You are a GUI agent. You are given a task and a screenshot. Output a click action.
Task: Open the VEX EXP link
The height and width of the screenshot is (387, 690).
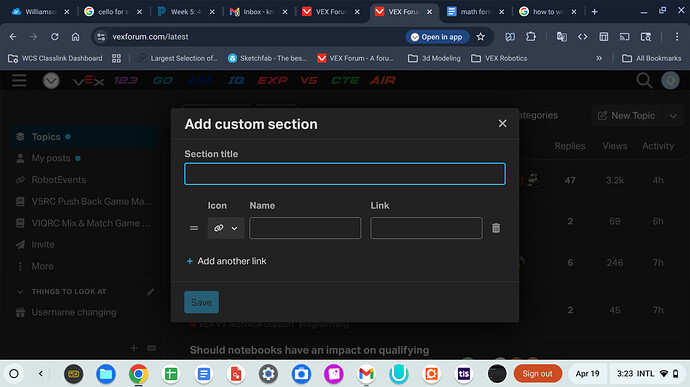(272, 81)
